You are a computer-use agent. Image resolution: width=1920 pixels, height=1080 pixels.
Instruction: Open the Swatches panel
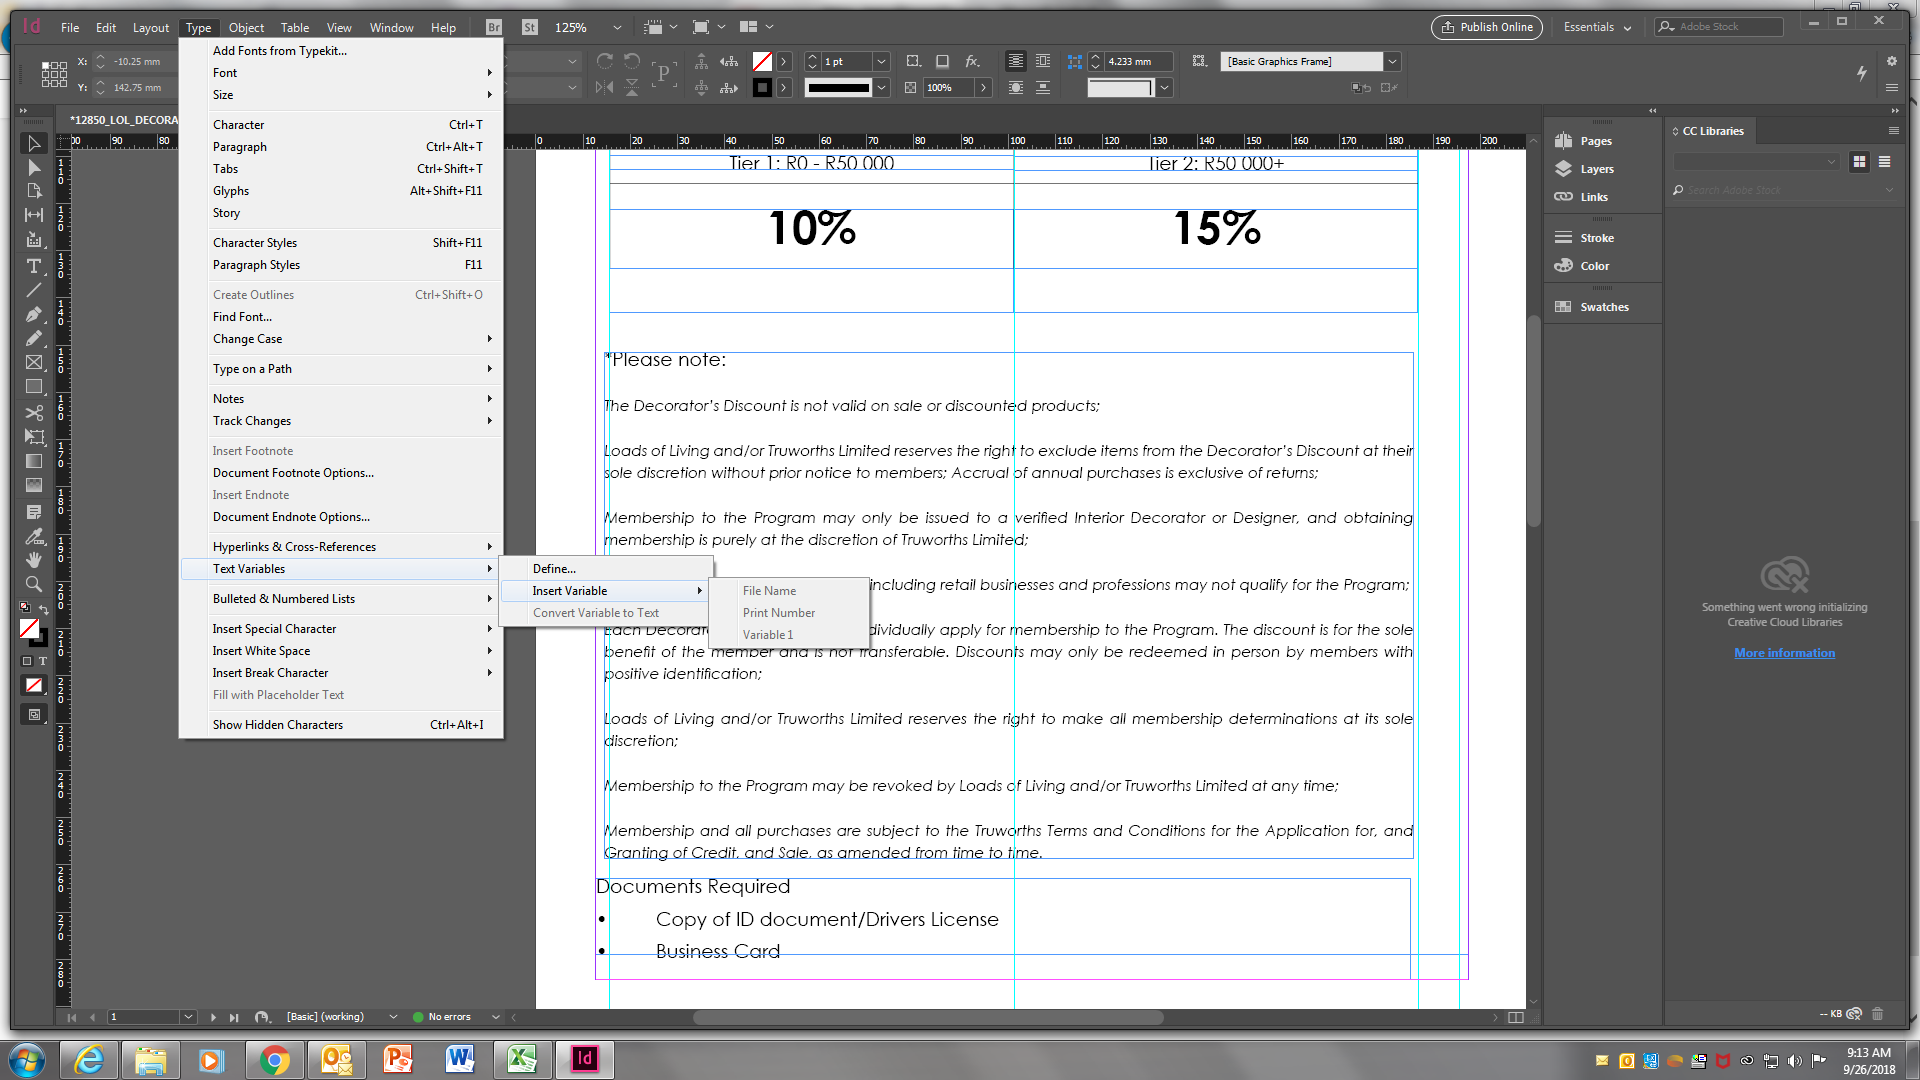click(x=1602, y=307)
